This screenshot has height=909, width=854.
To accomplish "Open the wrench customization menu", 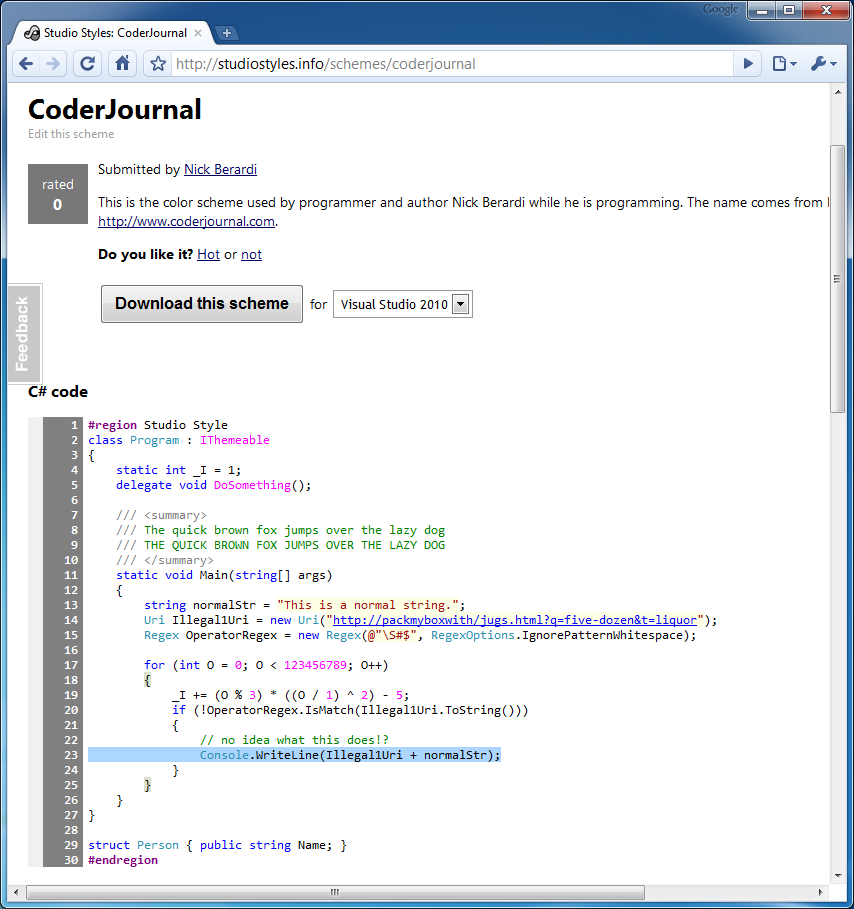I will [x=818, y=63].
